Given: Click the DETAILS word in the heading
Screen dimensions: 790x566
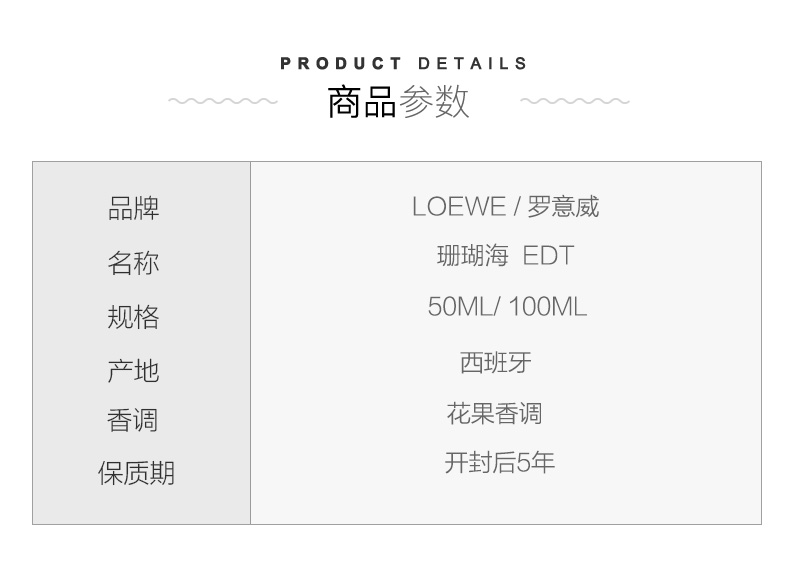Looking at the screenshot, I should point(472,64).
